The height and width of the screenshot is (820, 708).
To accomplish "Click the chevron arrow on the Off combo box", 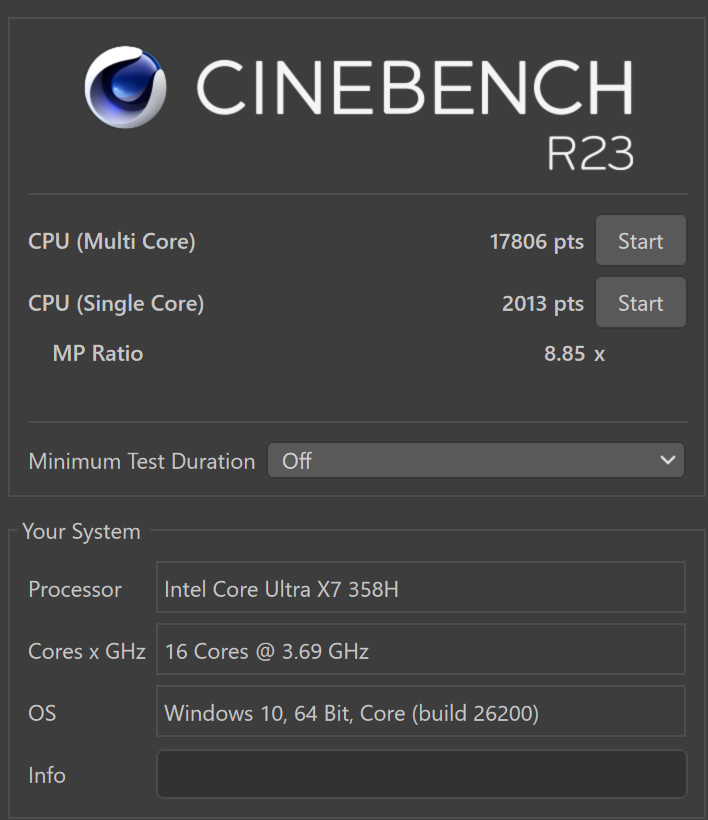I will (668, 461).
